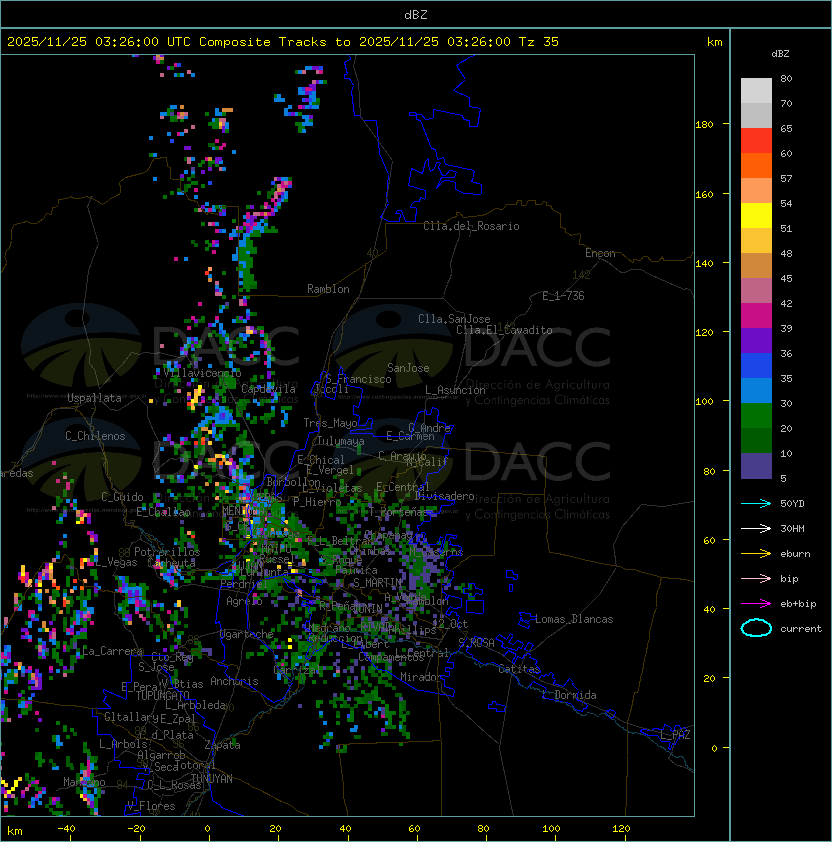
Task: Click the 'S_Francisco' map label
Action: coord(358,379)
